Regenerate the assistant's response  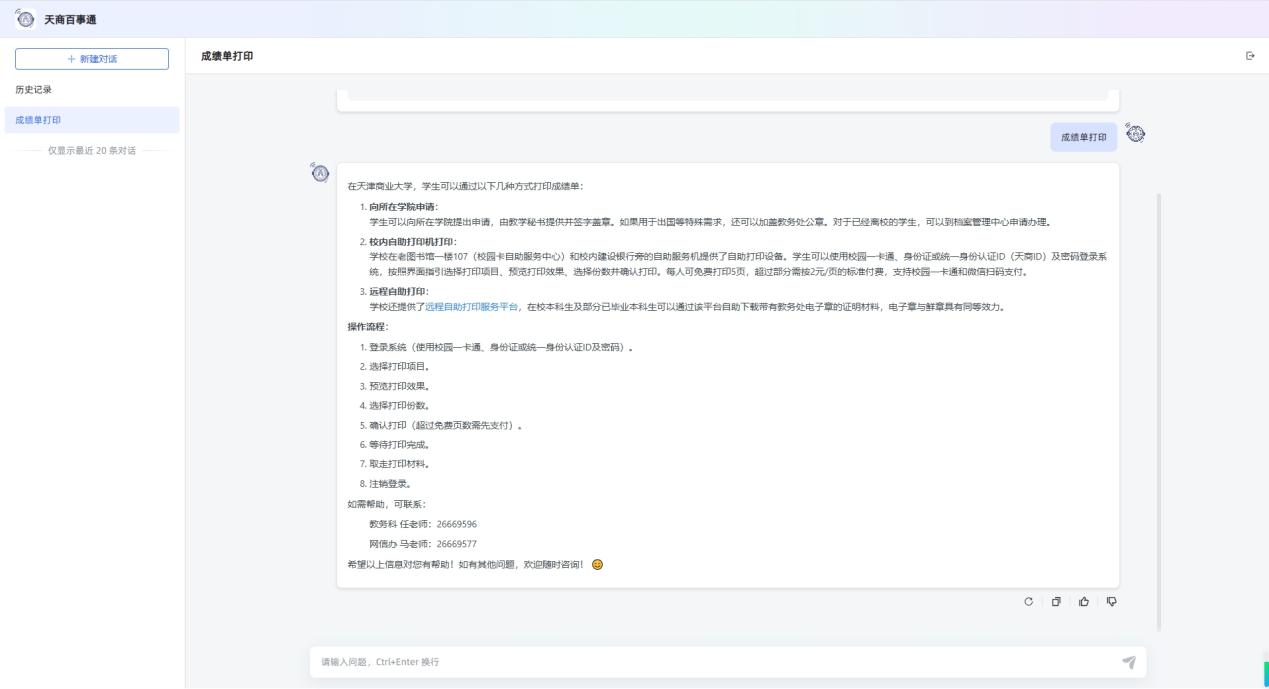pyautogui.click(x=1028, y=601)
